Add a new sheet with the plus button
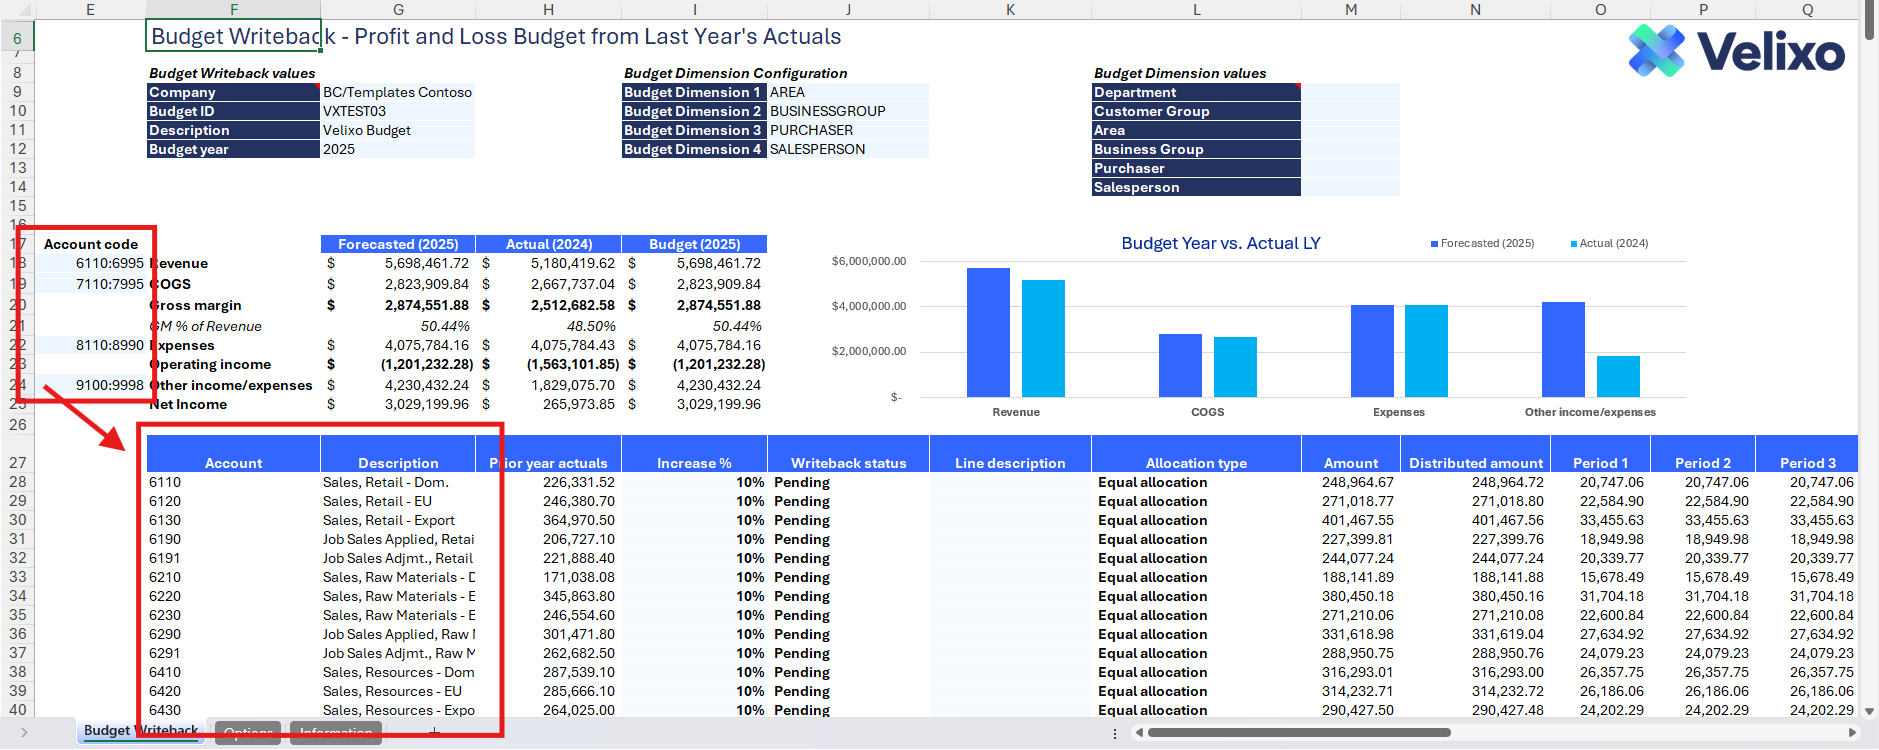1879x750 pixels. coord(434,732)
